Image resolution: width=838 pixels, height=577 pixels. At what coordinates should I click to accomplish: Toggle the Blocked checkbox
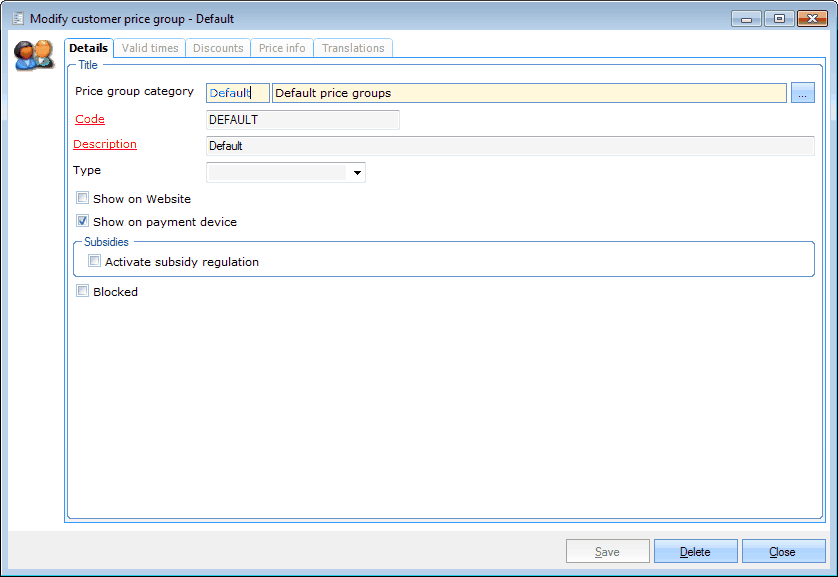[83, 291]
